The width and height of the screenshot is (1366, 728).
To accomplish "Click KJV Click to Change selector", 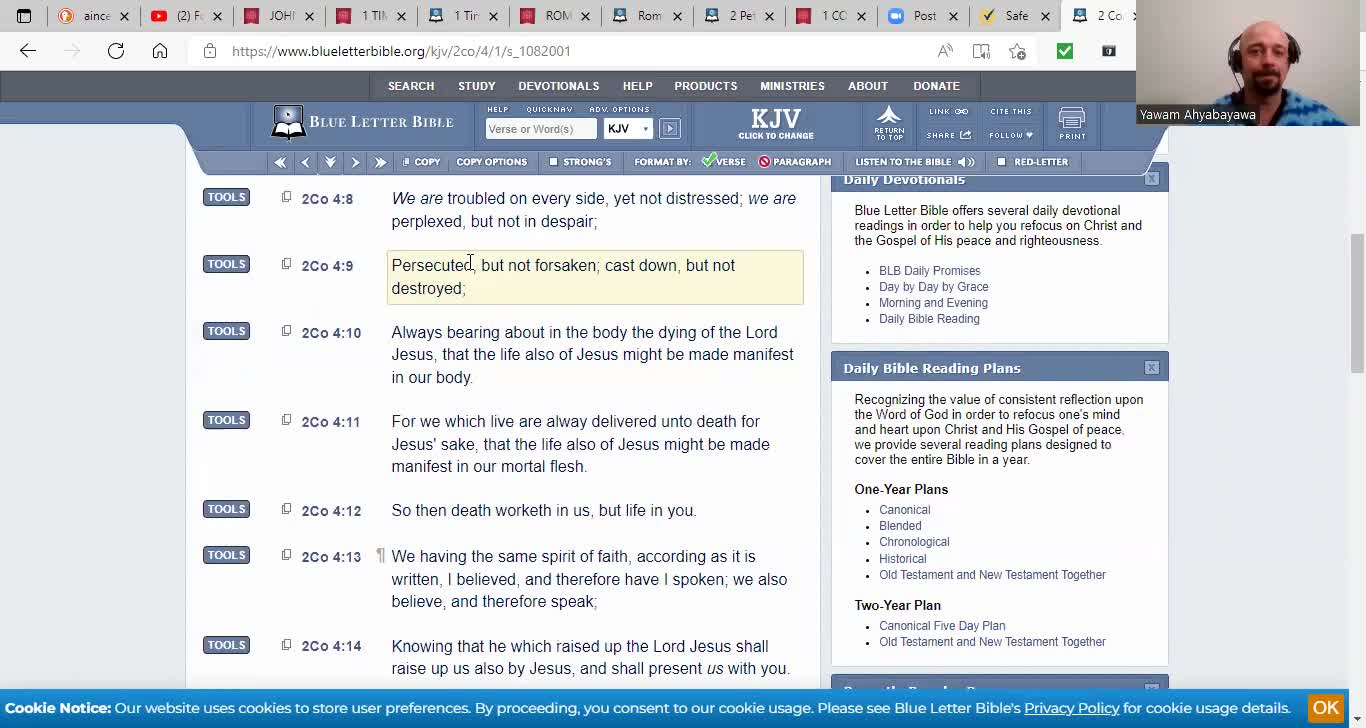I will point(776,124).
